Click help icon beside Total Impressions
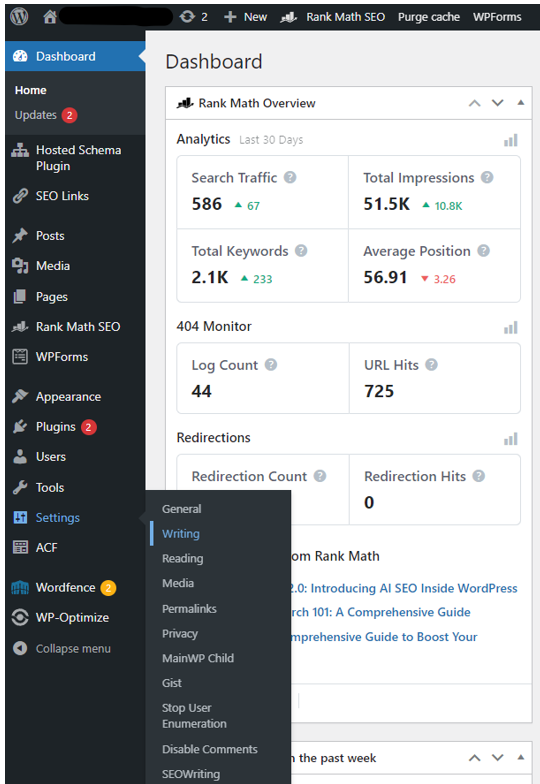Screen dimensions: 540x784 pos(487,178)
